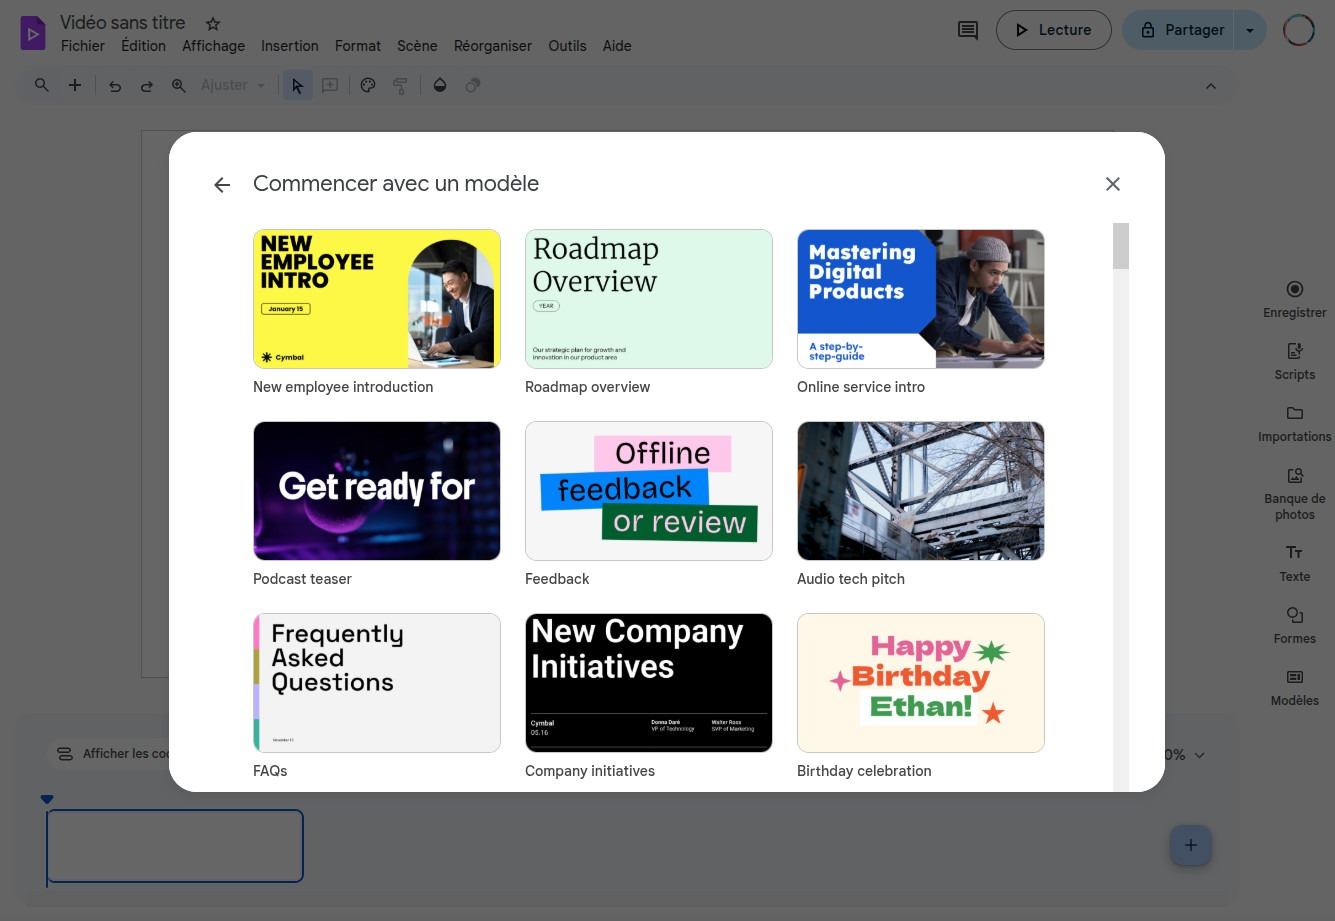
Task: Collapse the toolbar with chevron
Action: tap(1210, 86)
